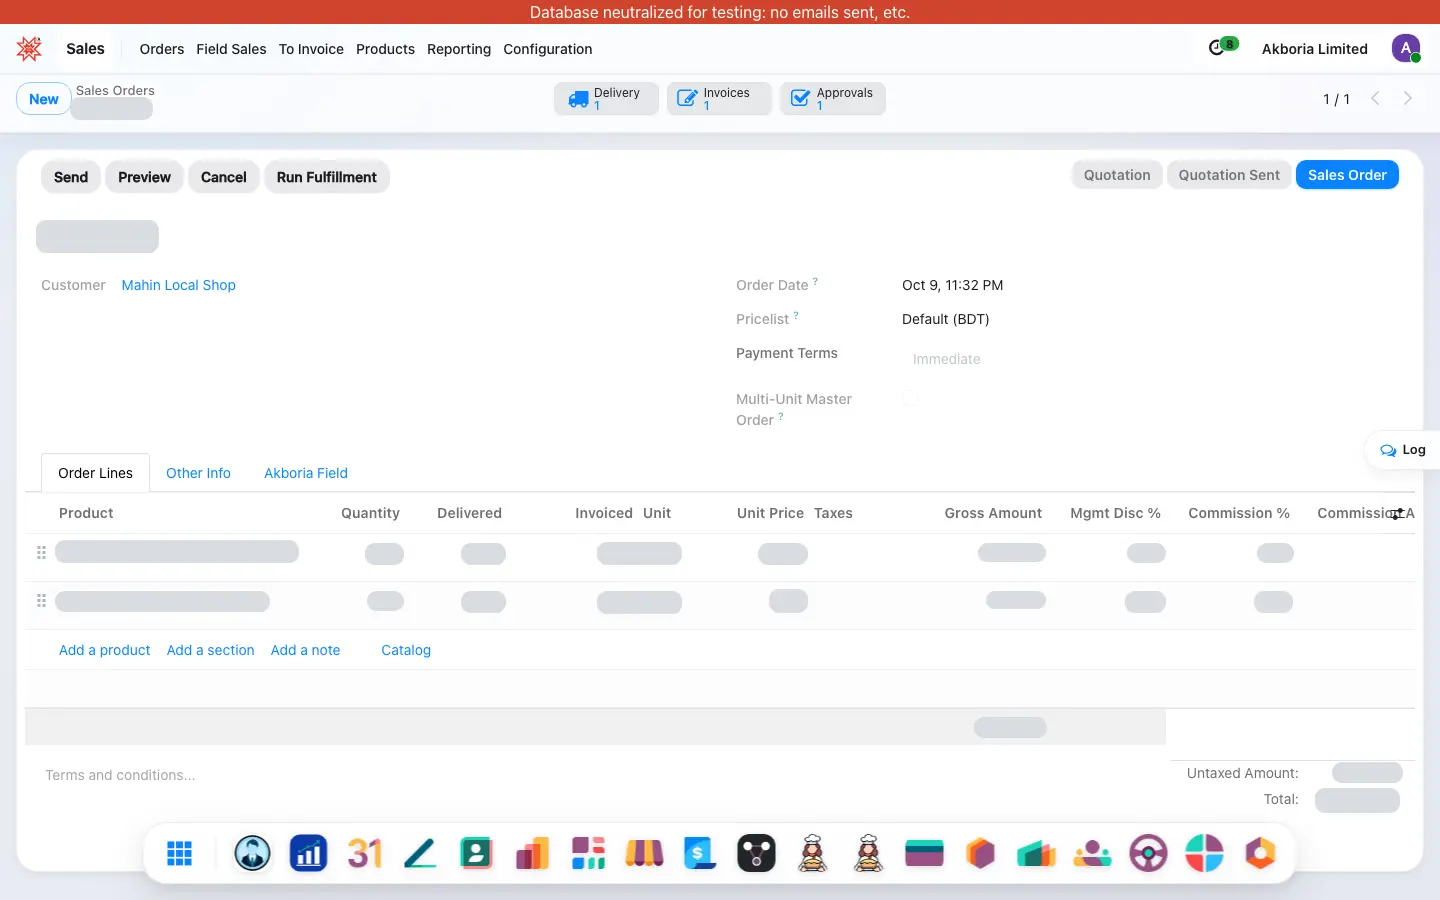Screen dimensions: 1440x900
Task: Expand the Orders menu
Action: click(x=162, y=49)
